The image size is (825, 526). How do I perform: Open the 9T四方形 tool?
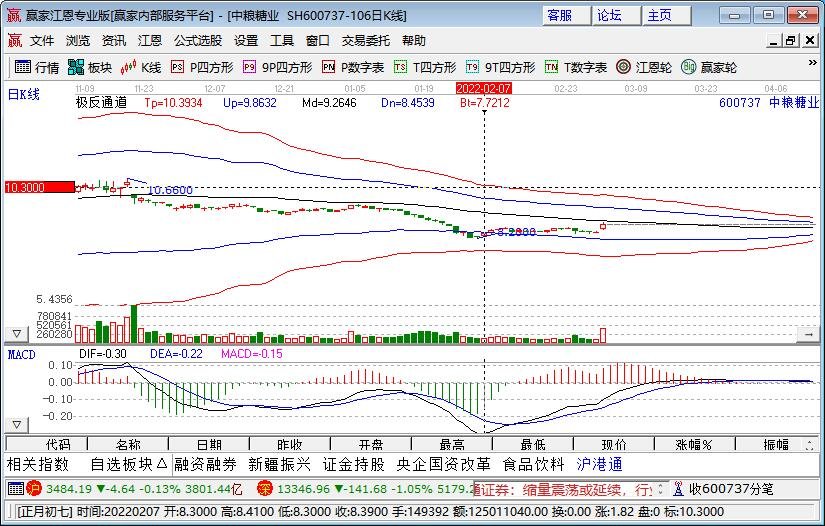[500, 67]
